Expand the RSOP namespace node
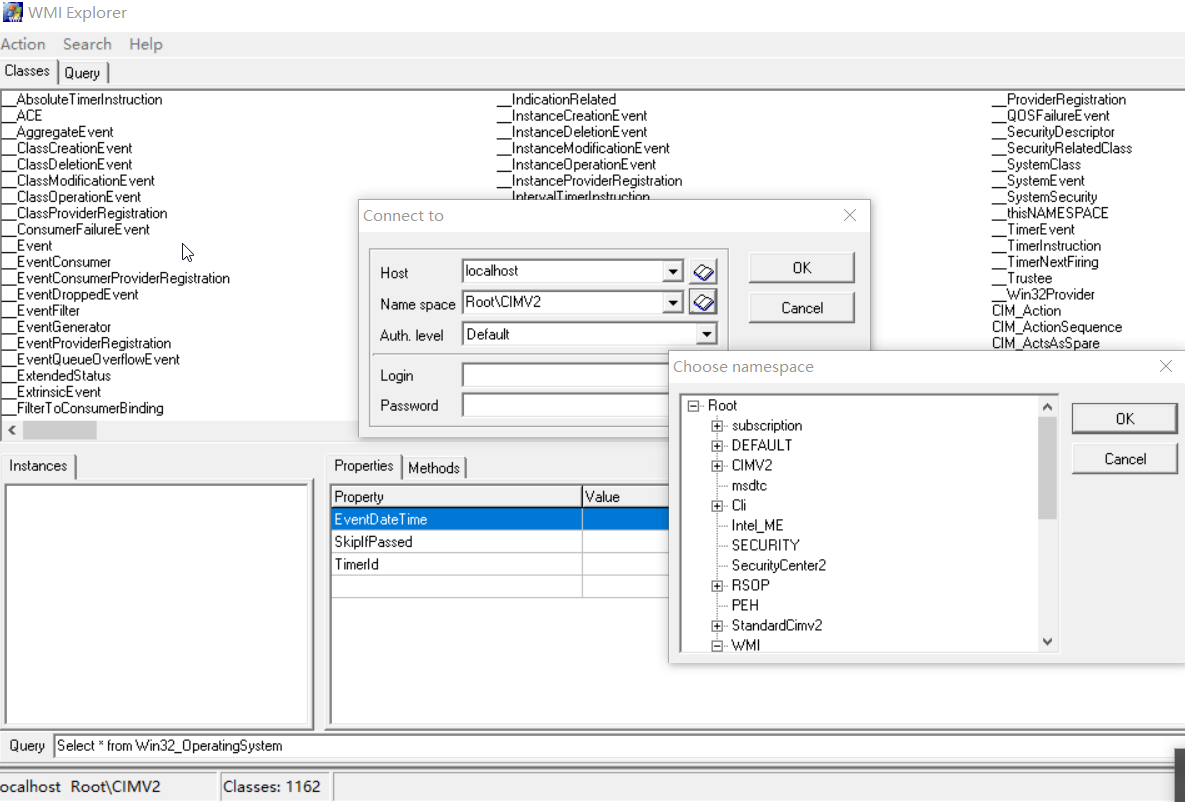Image resolution: width=1185 pixels, height=802 pixels. tap(716, 586)
